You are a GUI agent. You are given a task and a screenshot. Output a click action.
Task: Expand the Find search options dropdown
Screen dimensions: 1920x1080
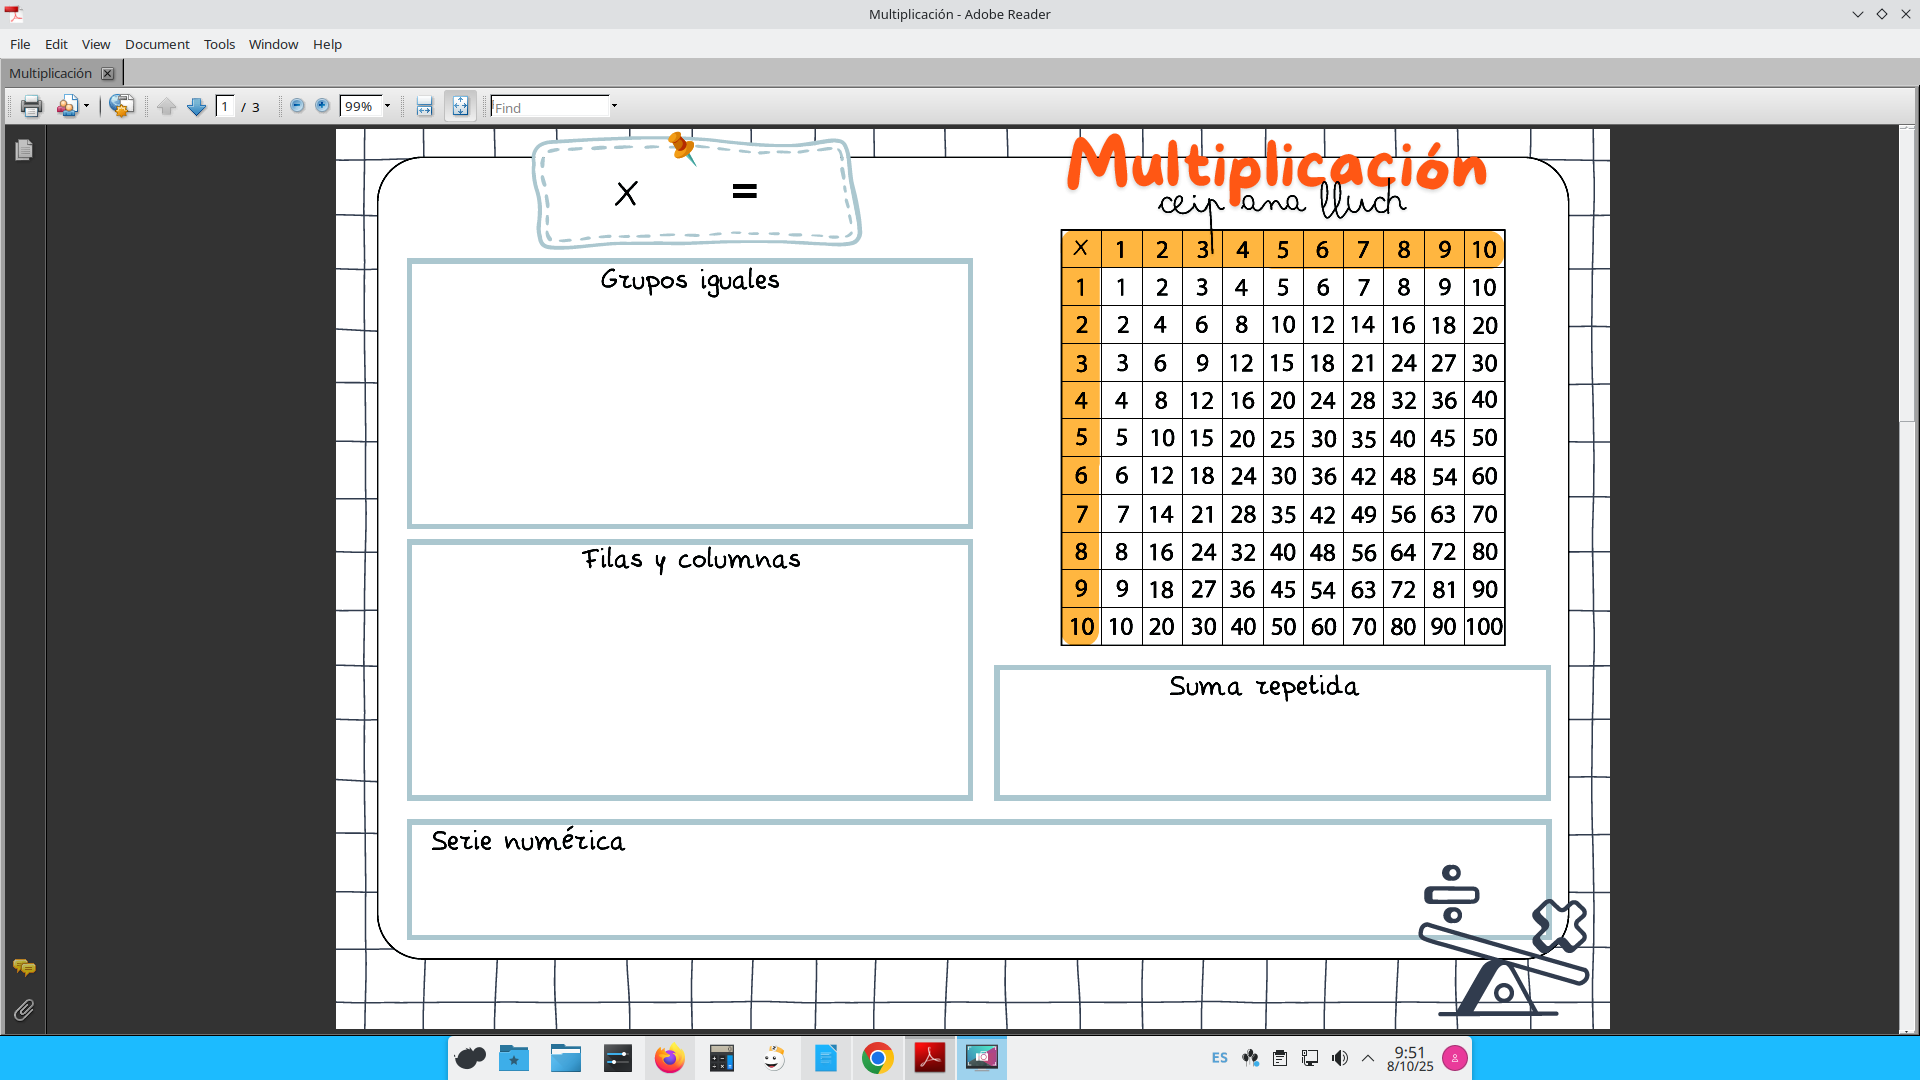pos(614,106)
